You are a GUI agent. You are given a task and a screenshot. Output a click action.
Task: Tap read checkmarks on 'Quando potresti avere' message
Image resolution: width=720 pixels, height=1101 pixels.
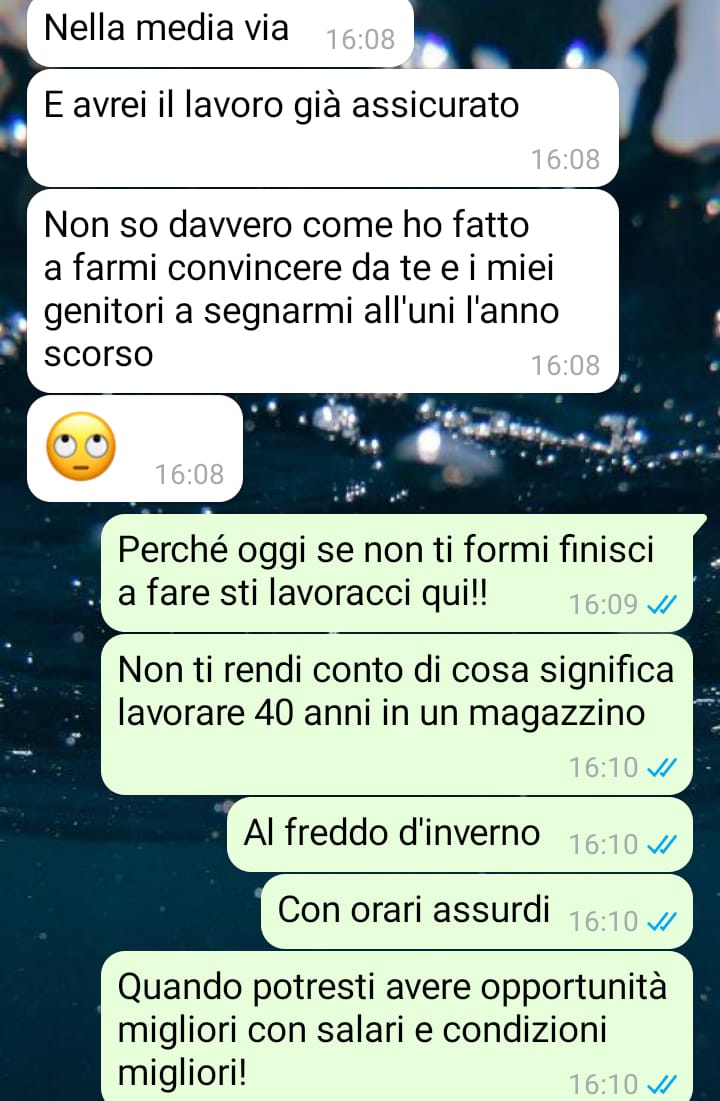[x=662, y=1084]
